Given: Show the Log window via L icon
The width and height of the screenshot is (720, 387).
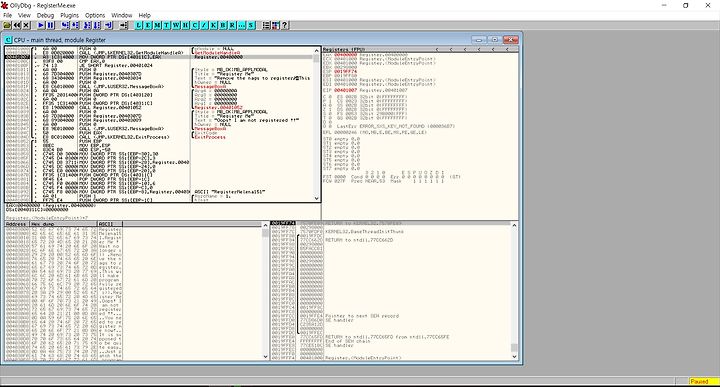Looking at the screenshot, I should 138,25.
